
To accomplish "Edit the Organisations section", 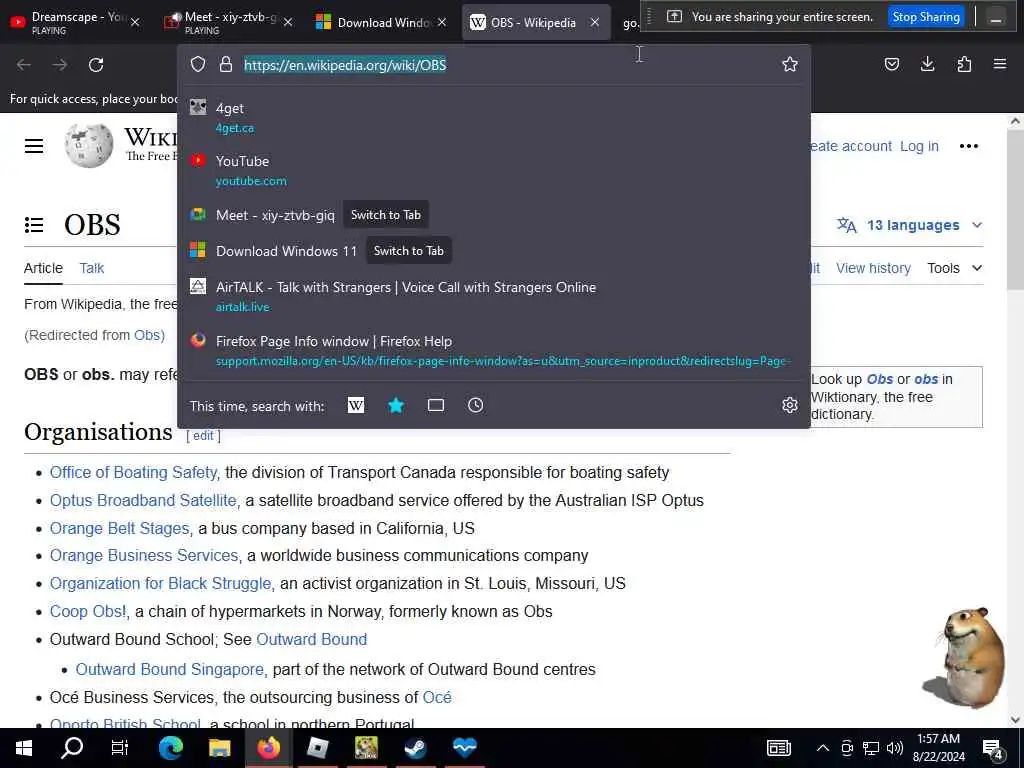I will point(203,436).
